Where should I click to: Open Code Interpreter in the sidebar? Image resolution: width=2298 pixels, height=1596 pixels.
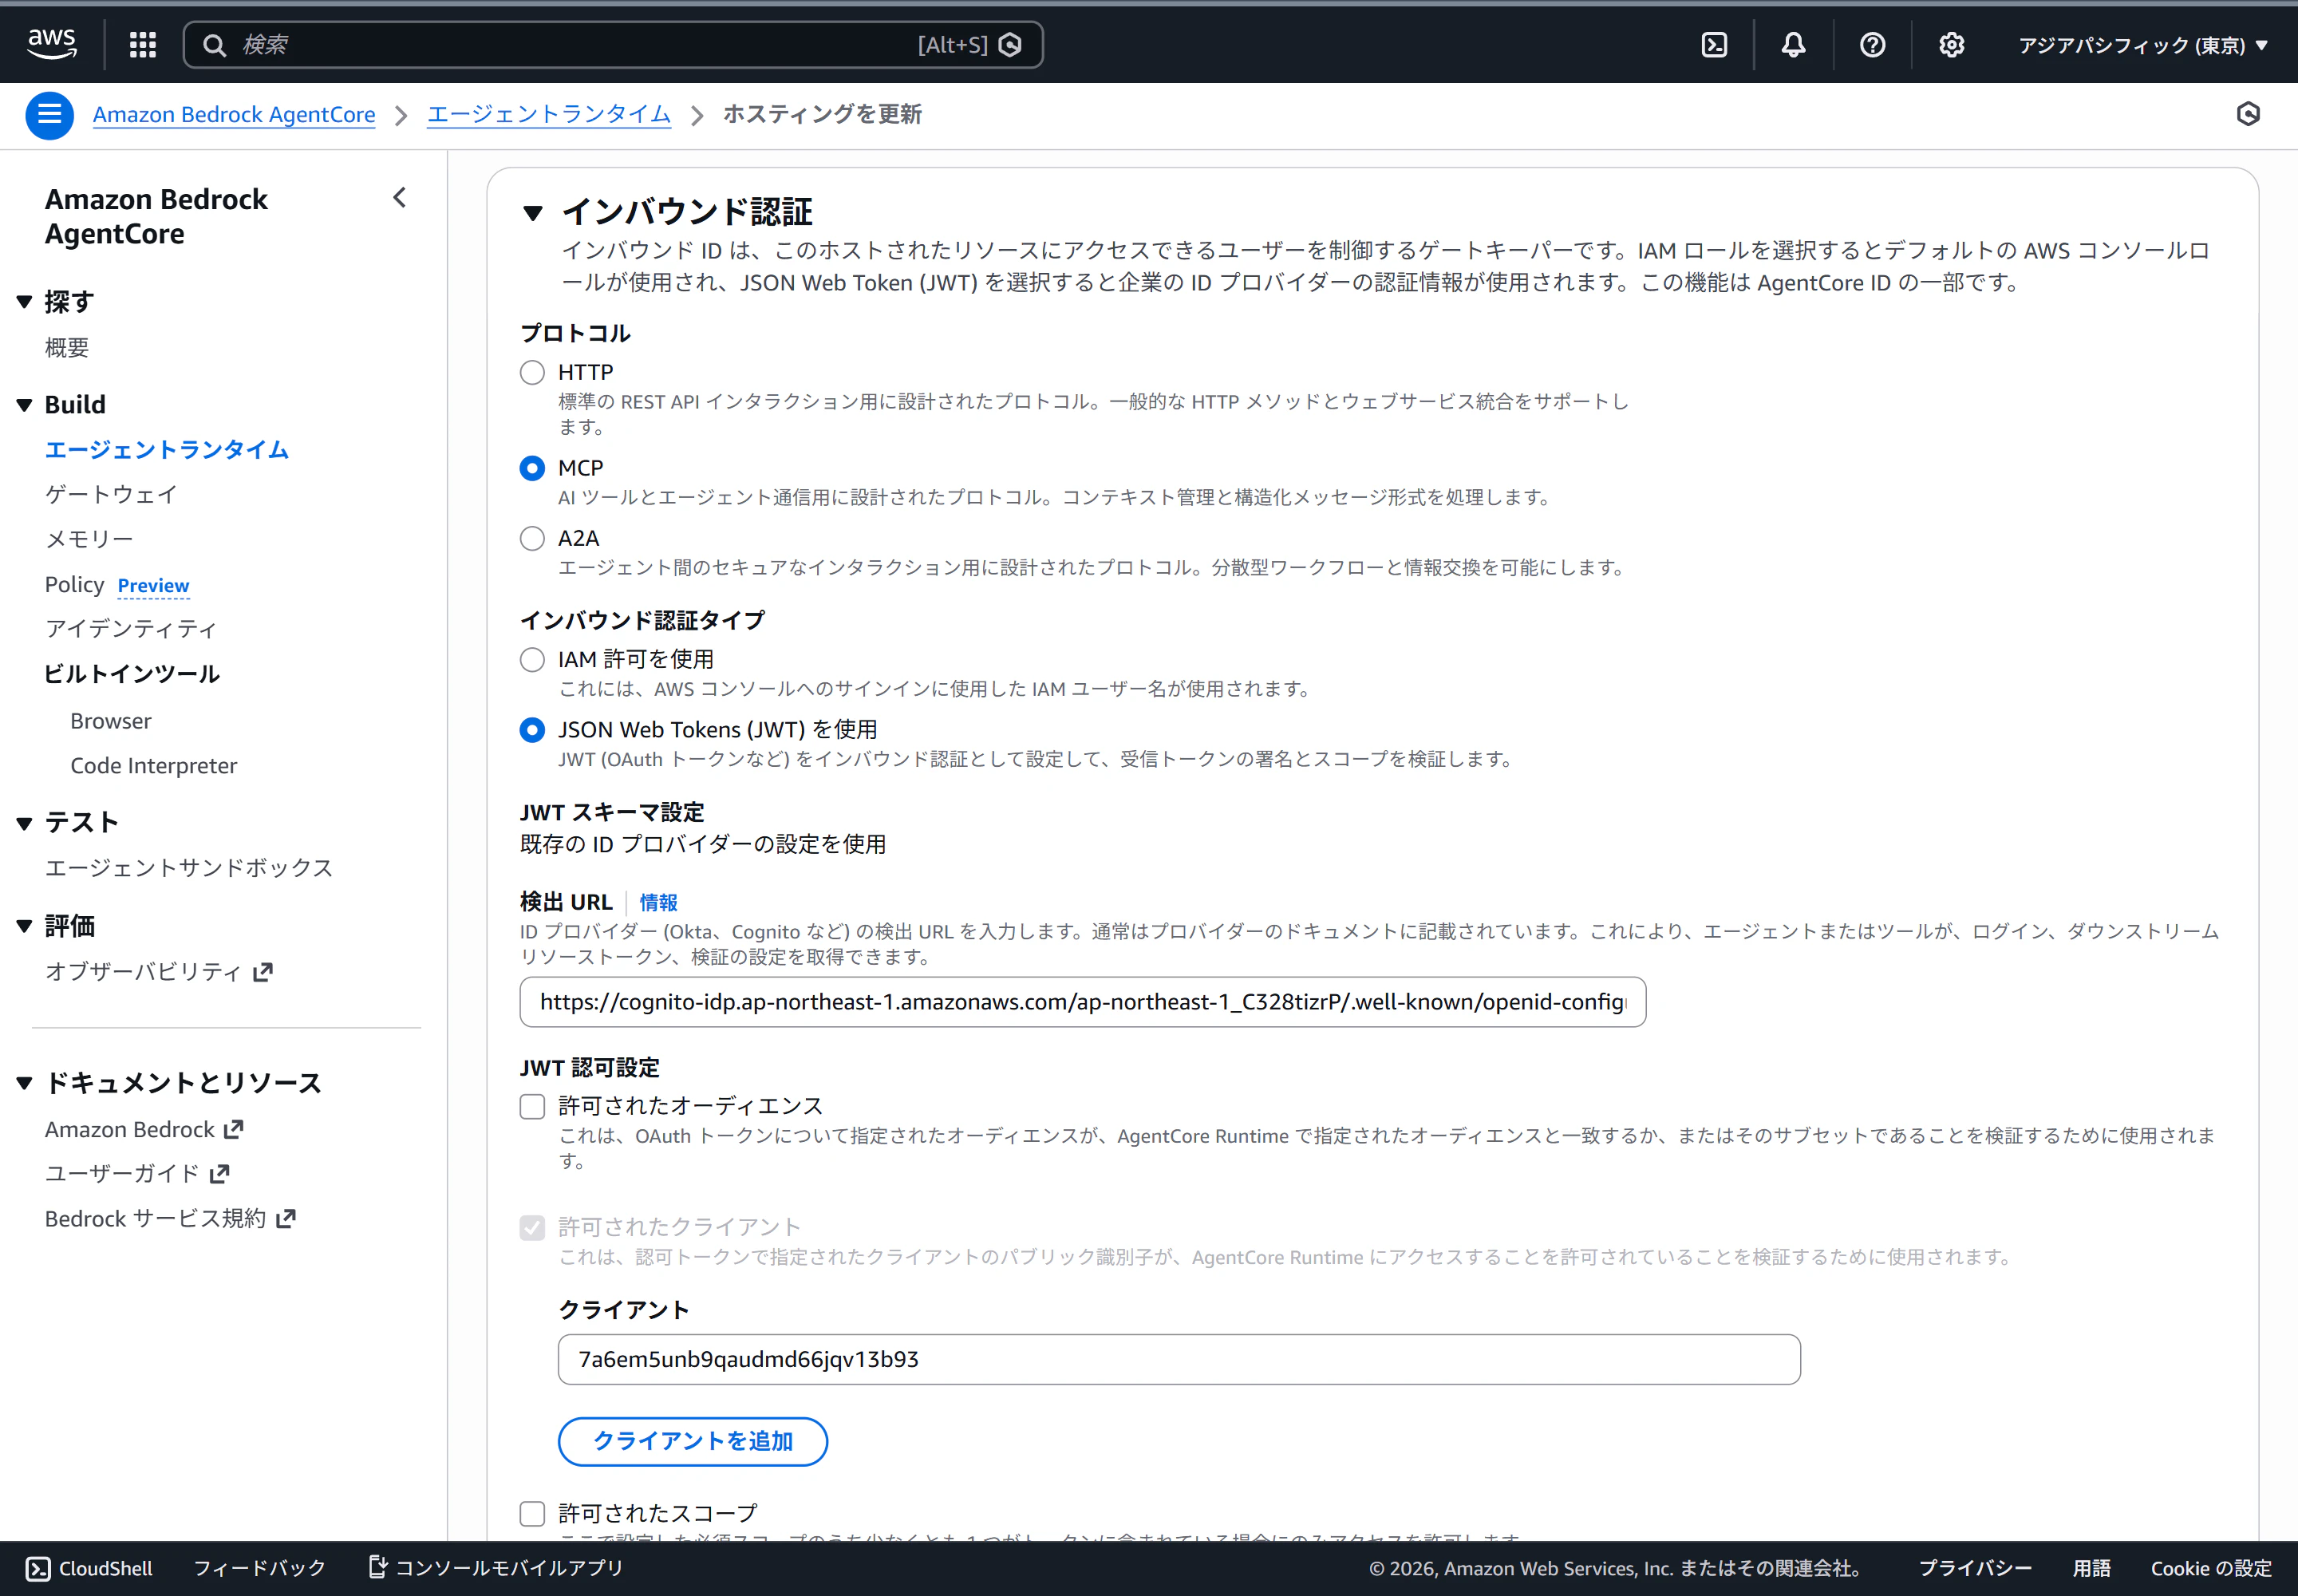pyautogui.click(x=154, y=765)
